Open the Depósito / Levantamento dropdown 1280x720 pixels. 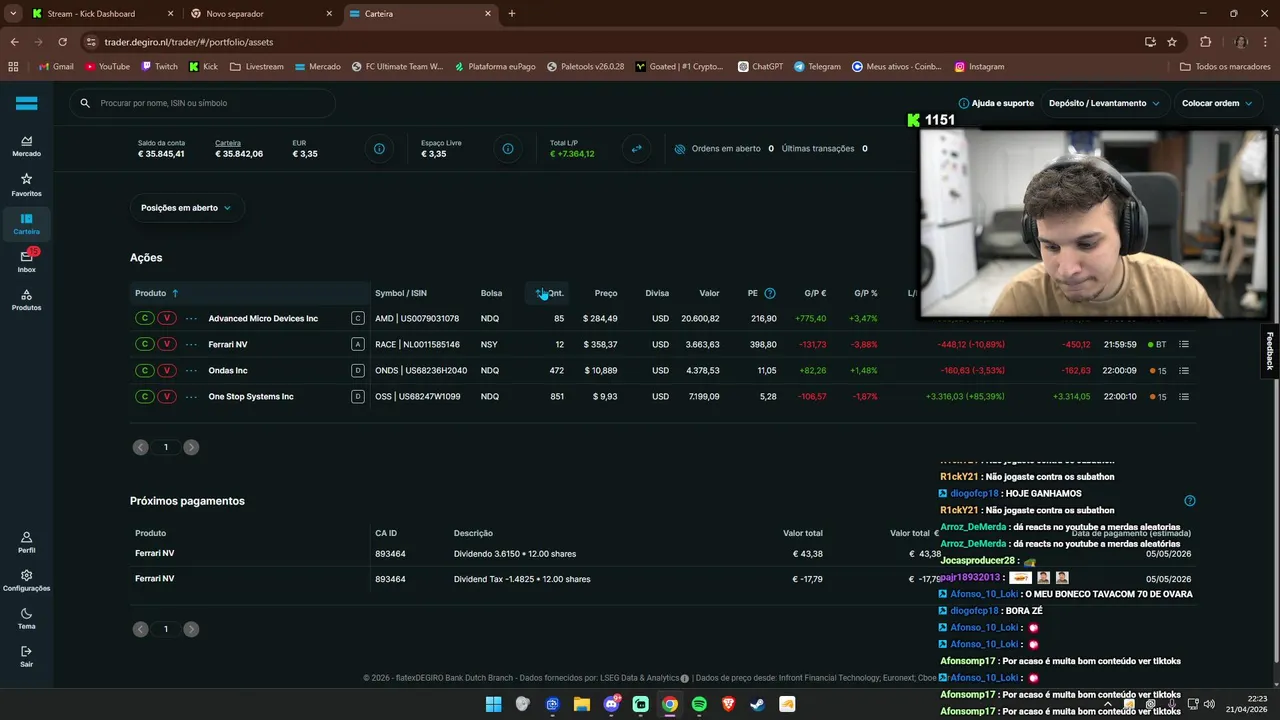click(x=1104, y=103)
